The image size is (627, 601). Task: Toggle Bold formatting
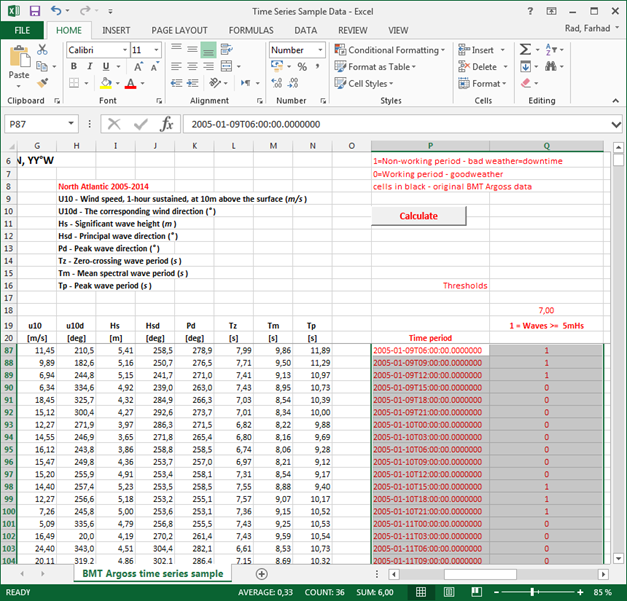[x=74, y=66]
